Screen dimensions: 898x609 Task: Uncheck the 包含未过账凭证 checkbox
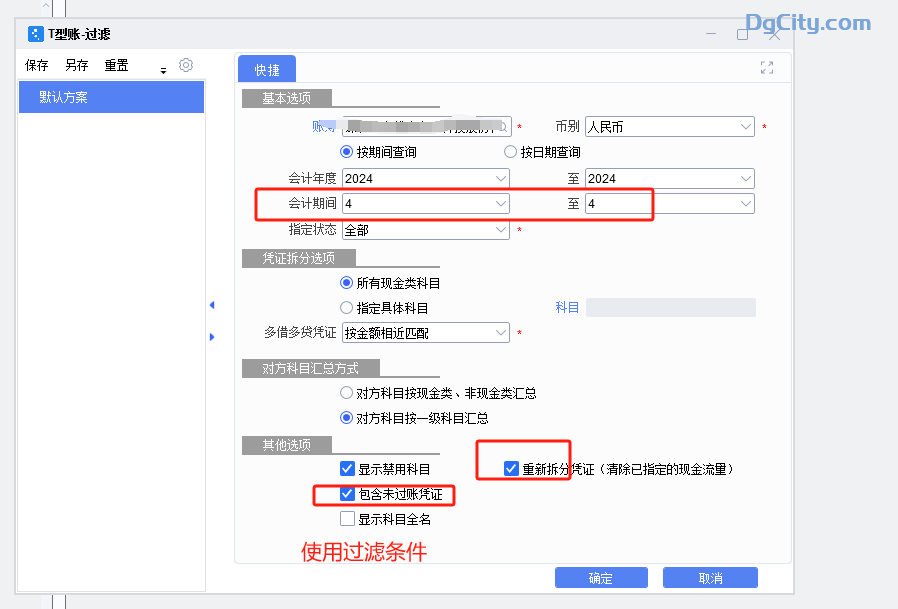tap(347, 494)
